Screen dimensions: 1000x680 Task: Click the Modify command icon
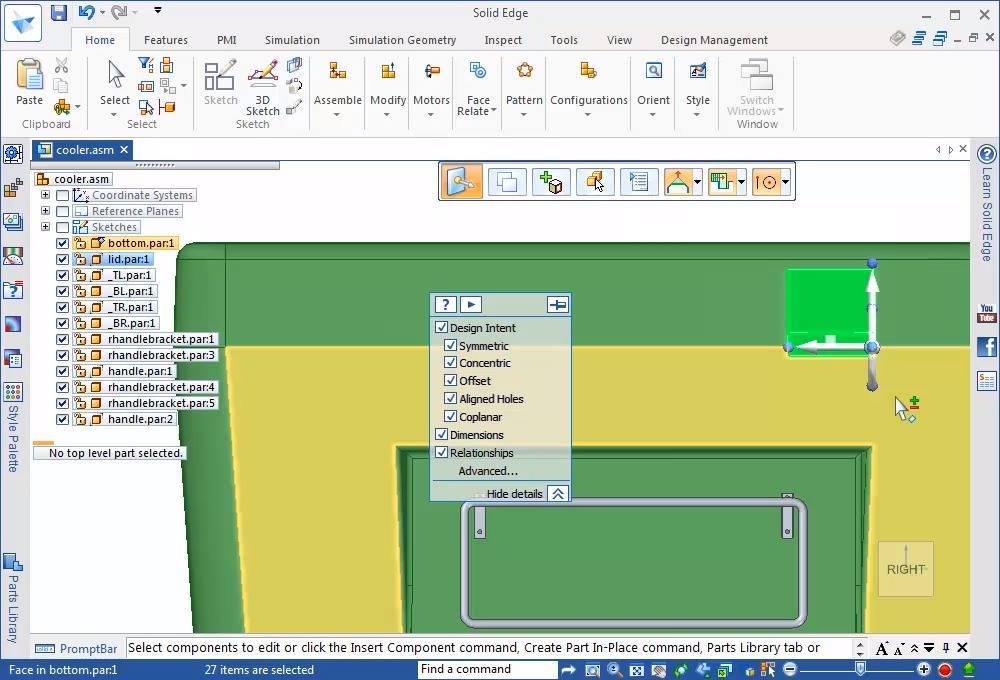(388, 70)
